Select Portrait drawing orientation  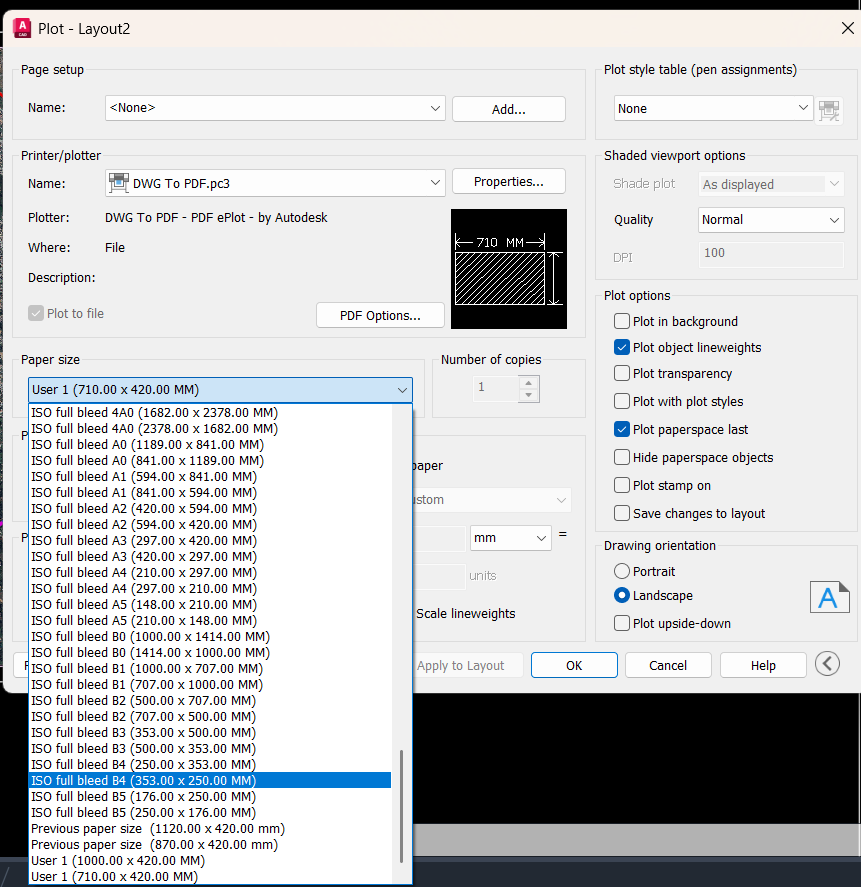[x=622, y=572]
